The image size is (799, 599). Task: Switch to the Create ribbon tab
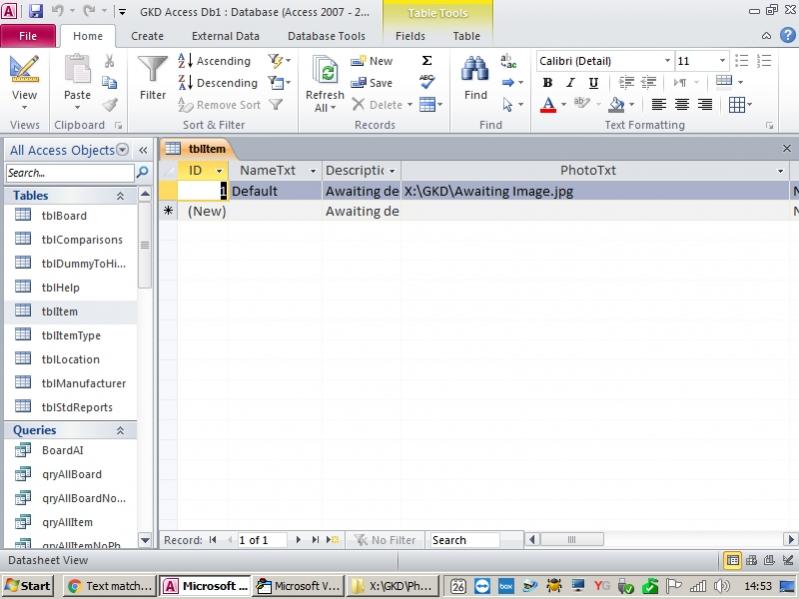147,36
